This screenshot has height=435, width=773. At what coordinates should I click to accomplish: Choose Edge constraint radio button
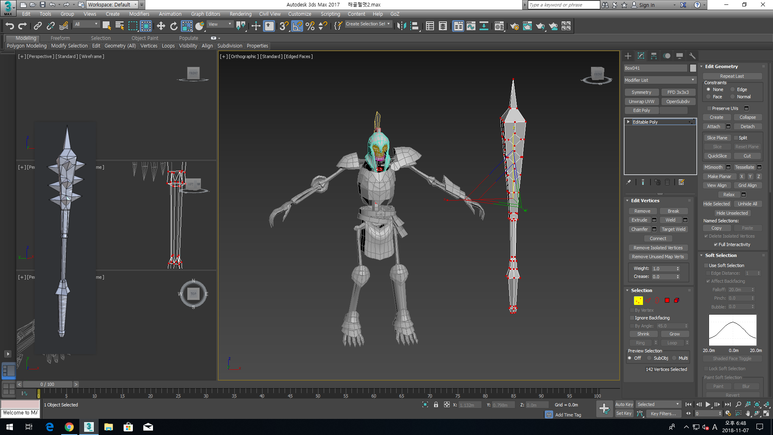[733, 89]
